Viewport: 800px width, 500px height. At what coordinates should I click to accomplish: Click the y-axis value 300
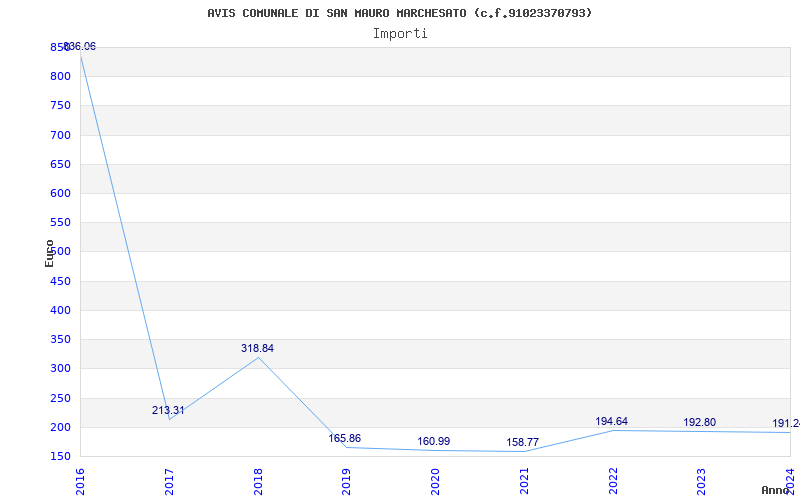[x=60, y=368]
